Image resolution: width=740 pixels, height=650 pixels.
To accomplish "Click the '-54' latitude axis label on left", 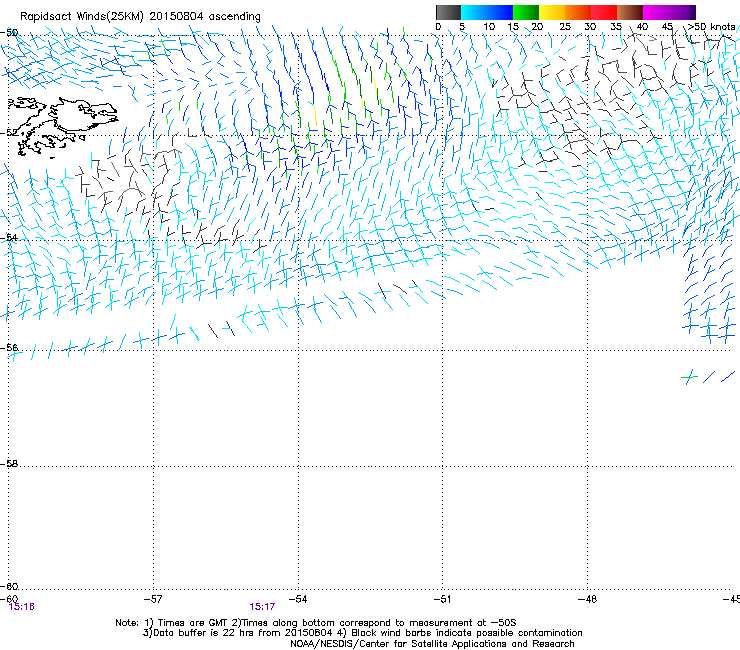I will 9,237.
